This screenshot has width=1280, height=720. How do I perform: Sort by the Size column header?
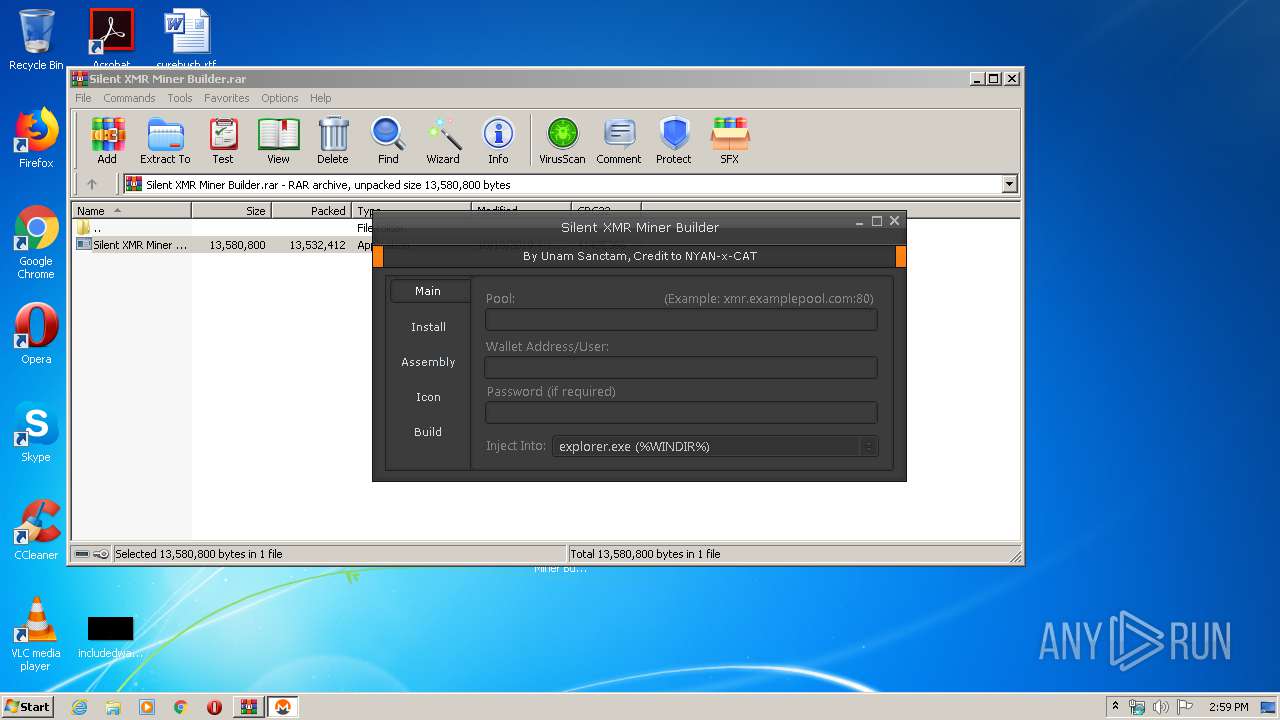[231, 211]
